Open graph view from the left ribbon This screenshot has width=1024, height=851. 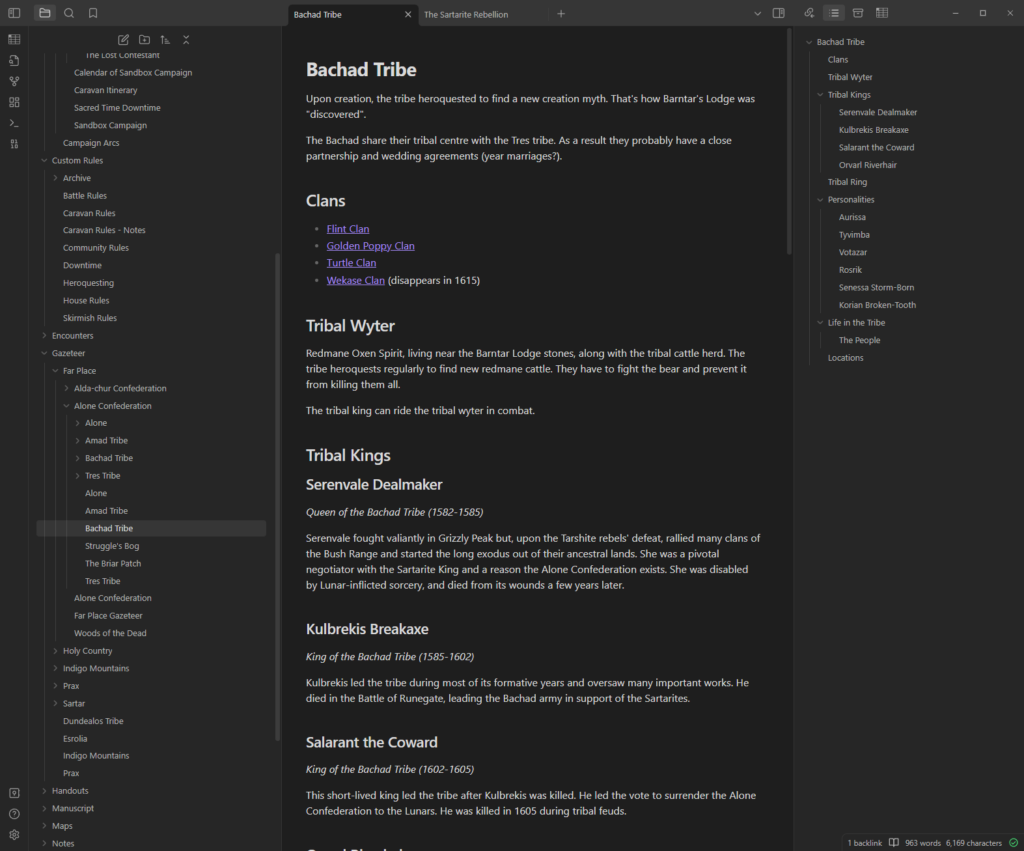14,81
